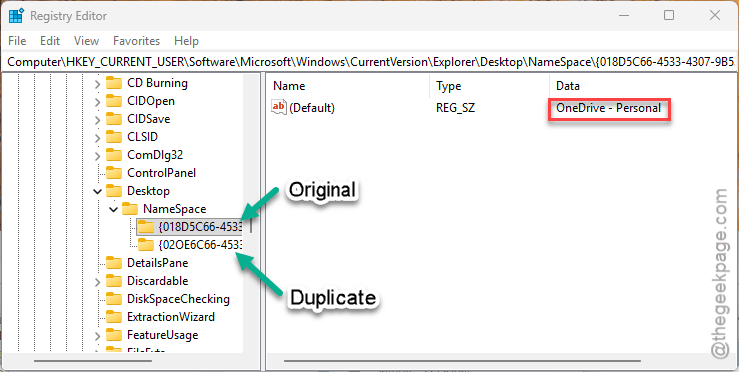Image resolution: width=739 pixels, height=372 pixels.
Task: Open the View menu
Action: pyautogui.click(x=87, y=41)
